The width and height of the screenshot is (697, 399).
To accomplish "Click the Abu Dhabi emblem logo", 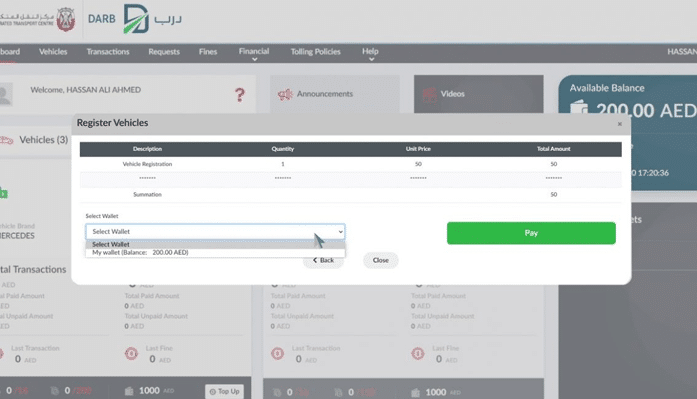I will pyautogui.click(x=66, y=19).
